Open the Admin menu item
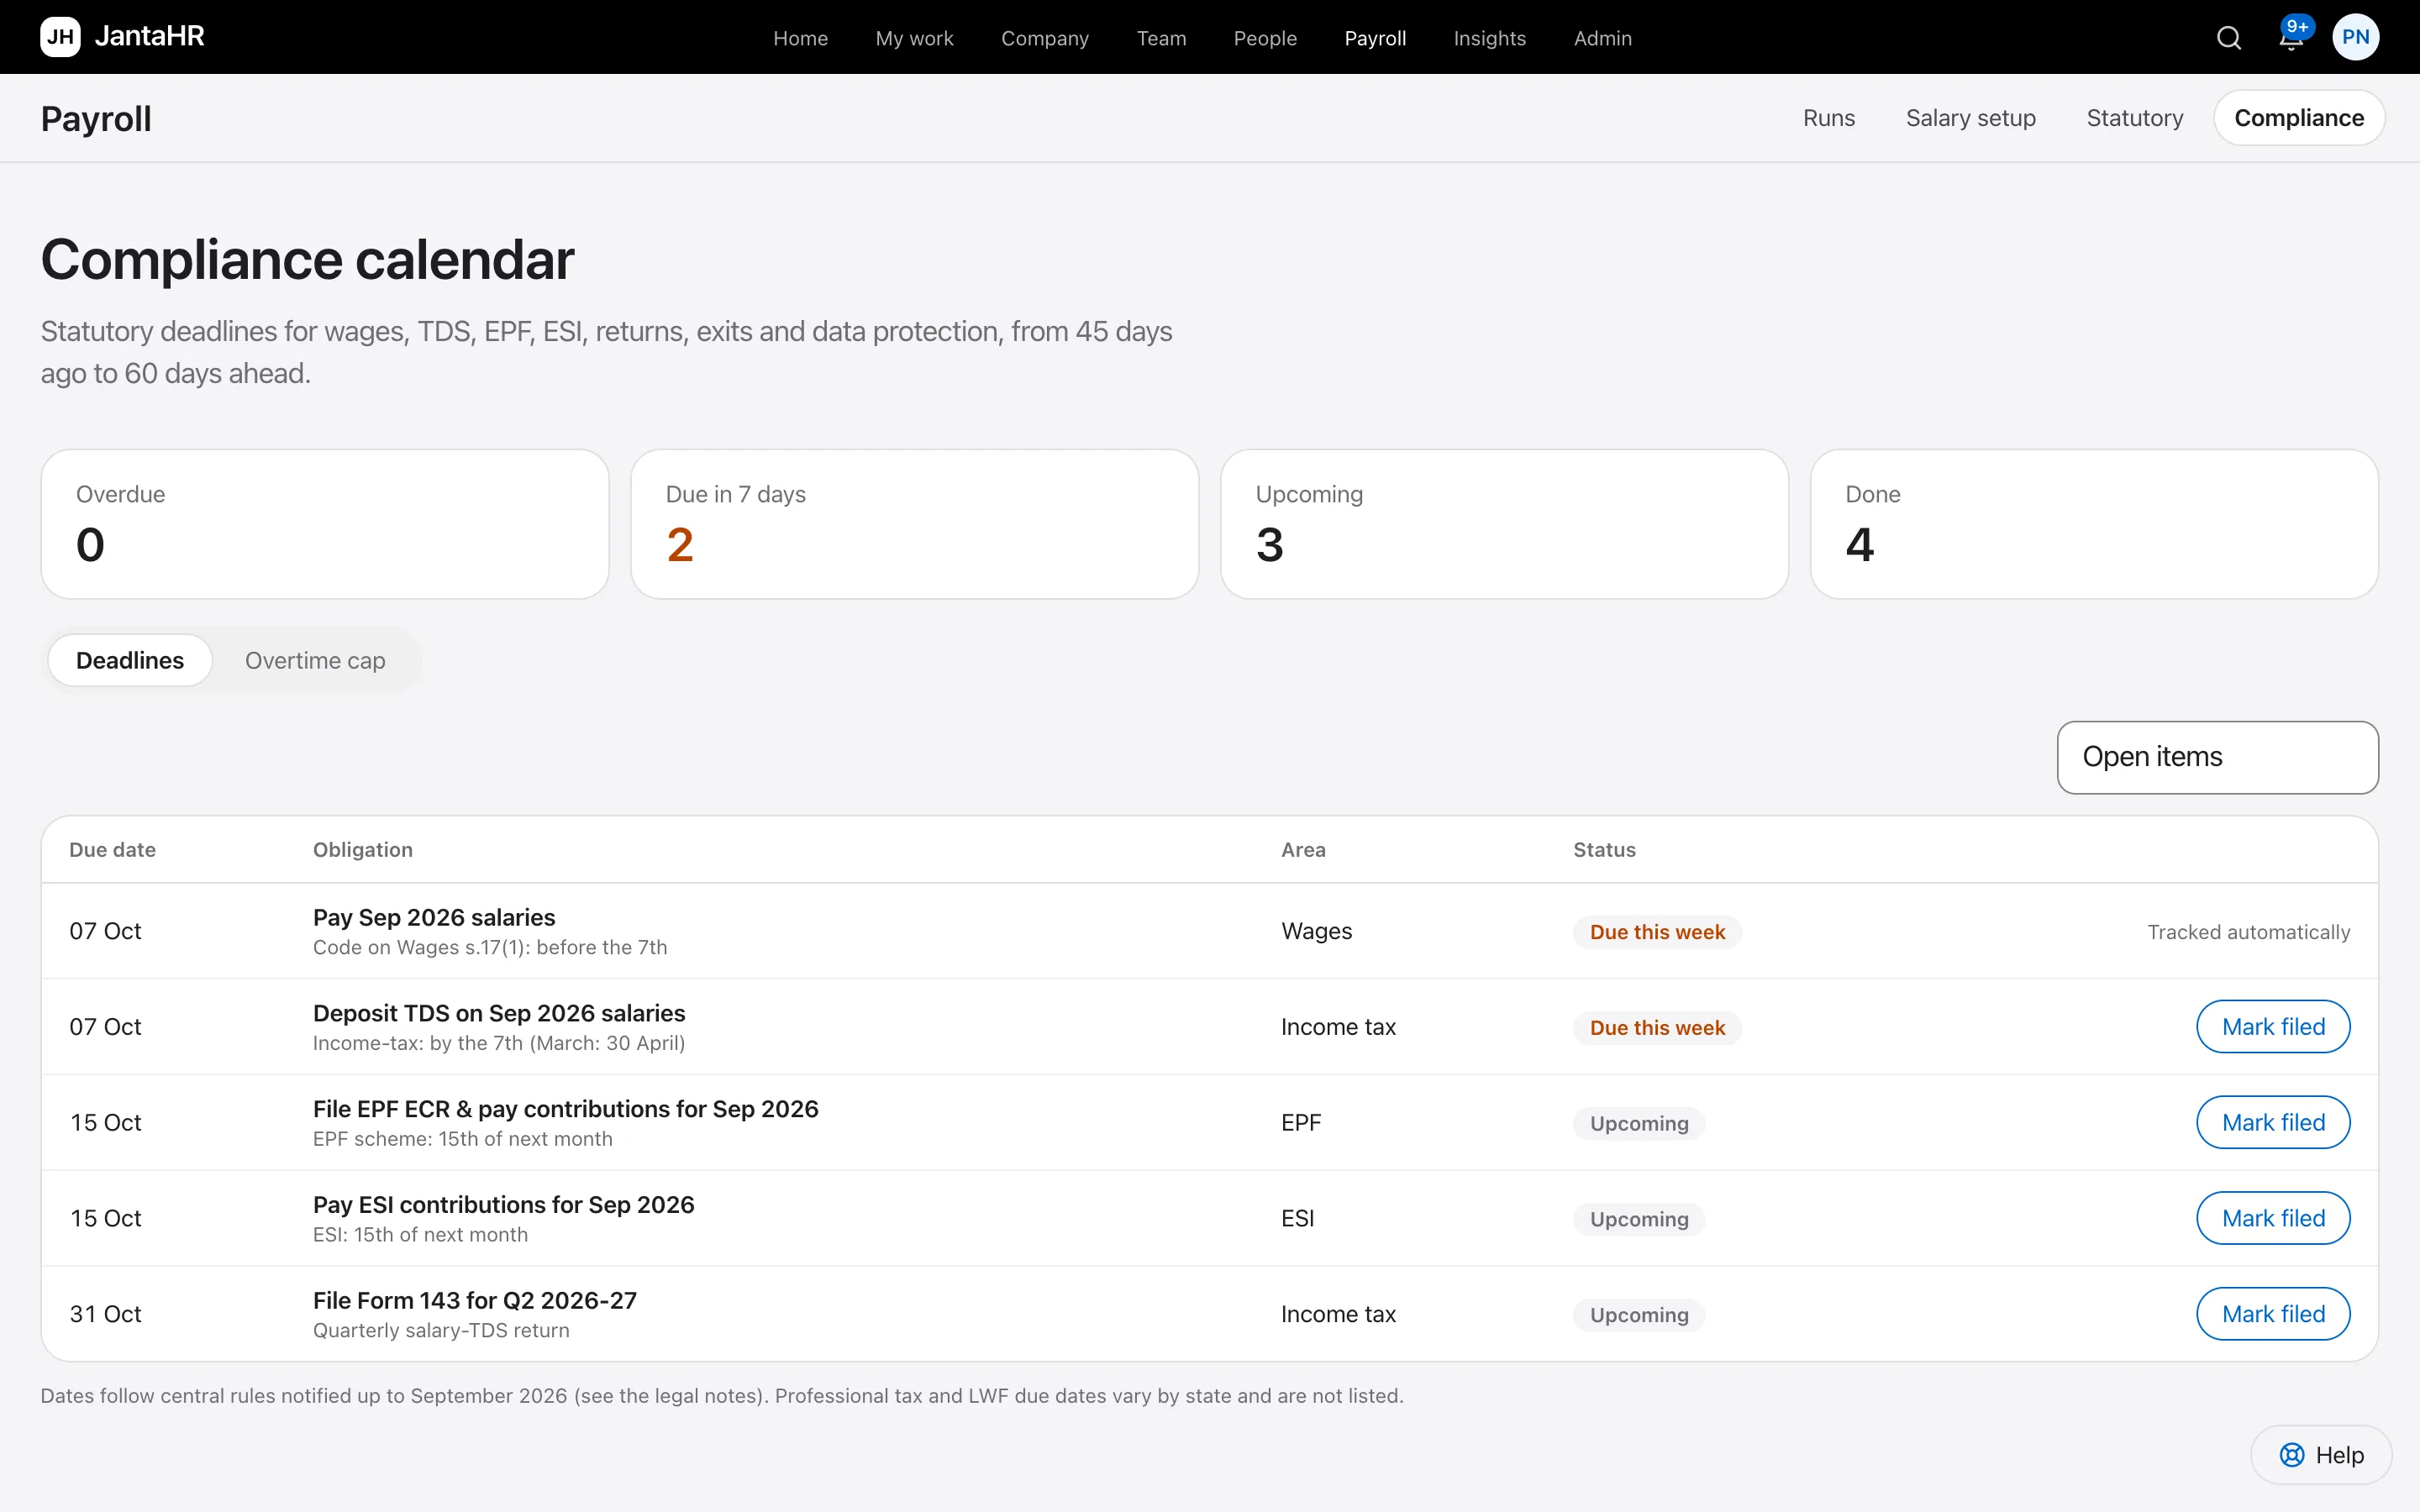 tap(1602, 38)
